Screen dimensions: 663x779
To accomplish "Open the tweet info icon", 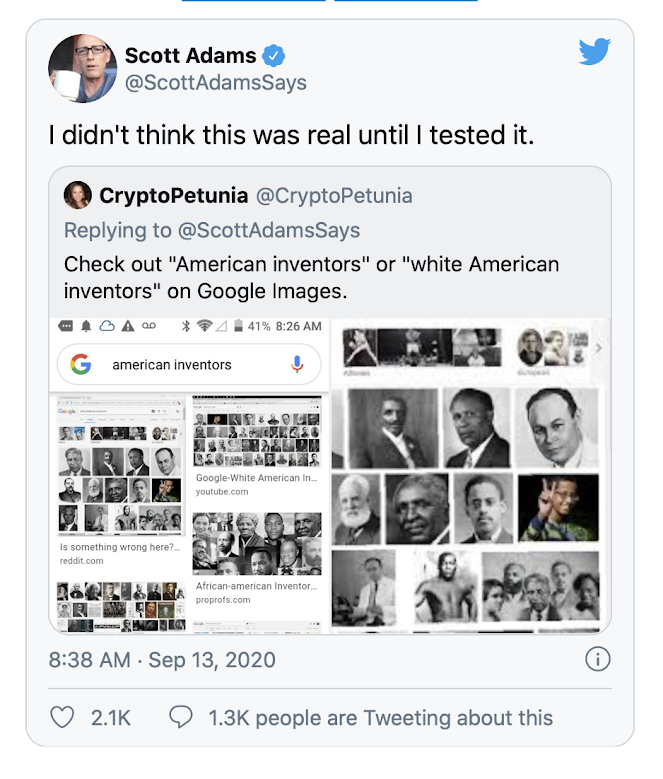I will (597, 660).
